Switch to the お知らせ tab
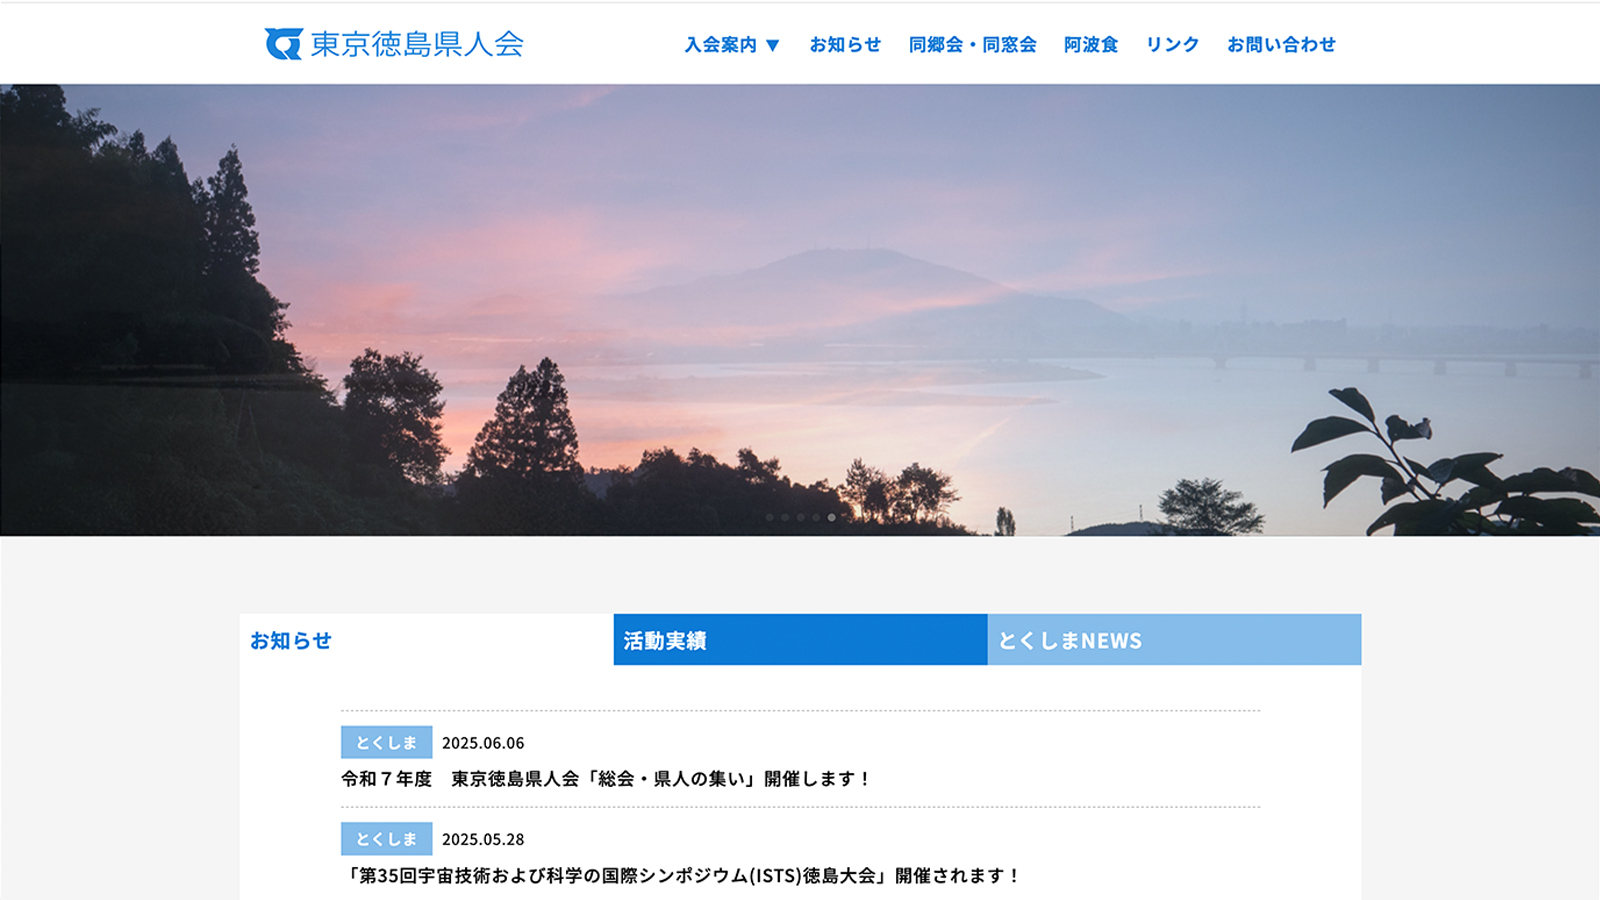The height and width of the screenshot is (900, 1600). [x=427, y=640]
